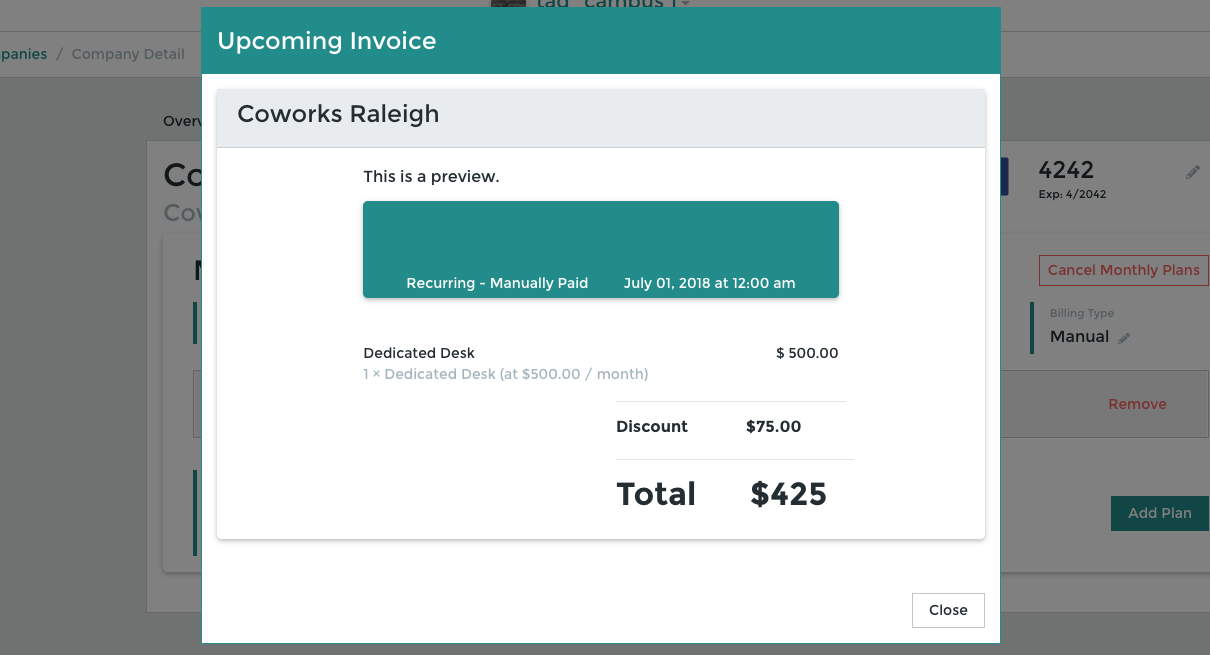Click the Add Plan button

[1159, 513]
